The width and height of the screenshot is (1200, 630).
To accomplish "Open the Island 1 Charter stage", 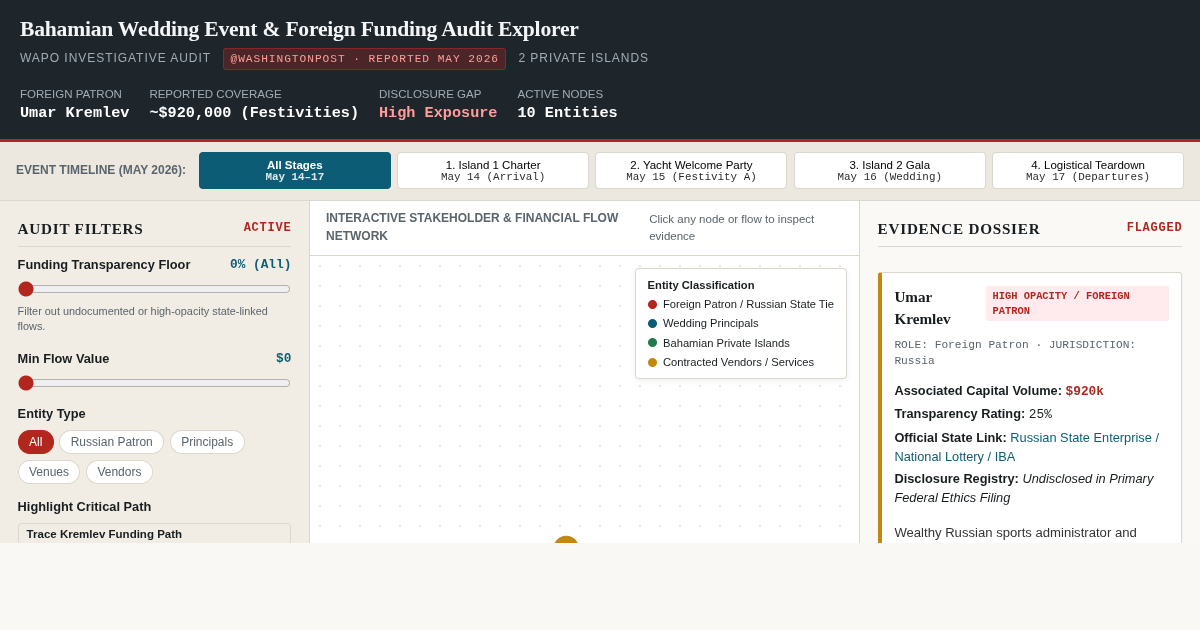I will [493, 171].
